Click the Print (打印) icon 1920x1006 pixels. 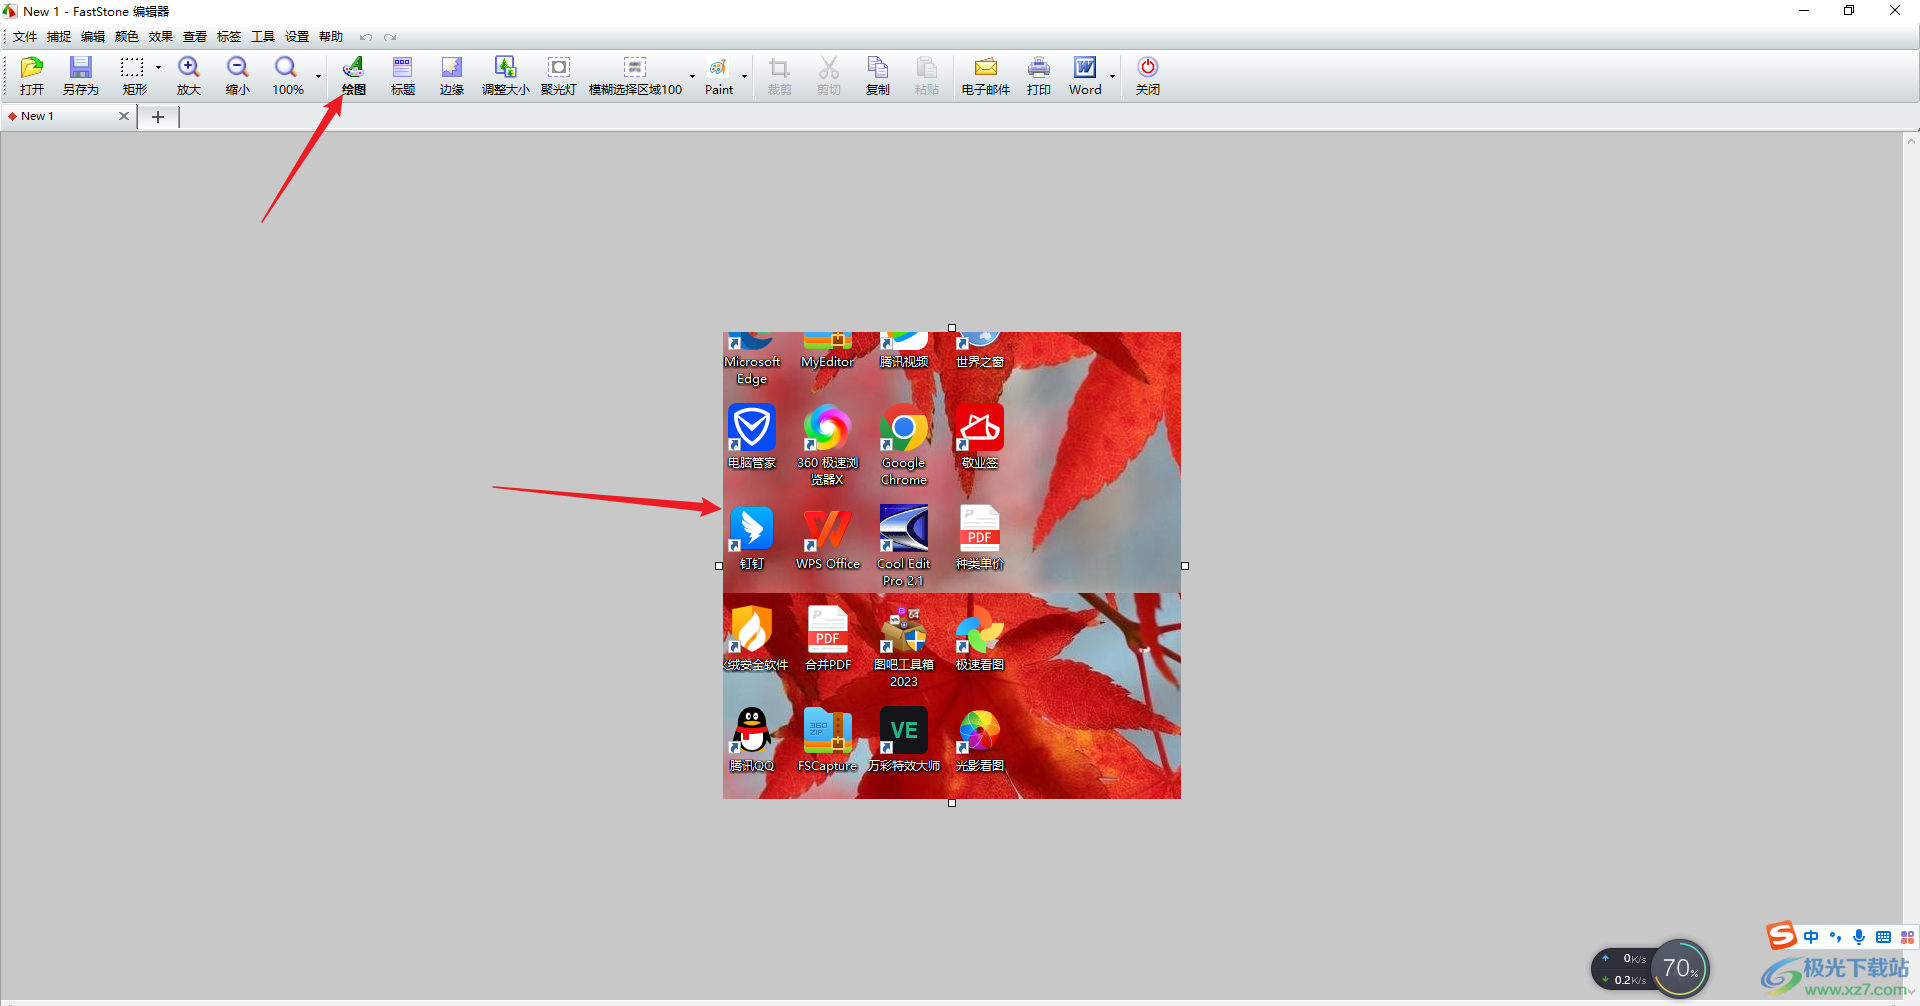pos(1039,76)
